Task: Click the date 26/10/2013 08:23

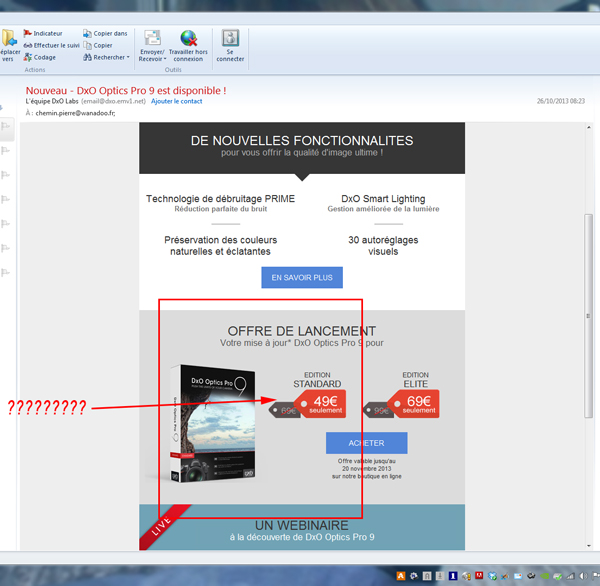Action: [x=561, y=101]
